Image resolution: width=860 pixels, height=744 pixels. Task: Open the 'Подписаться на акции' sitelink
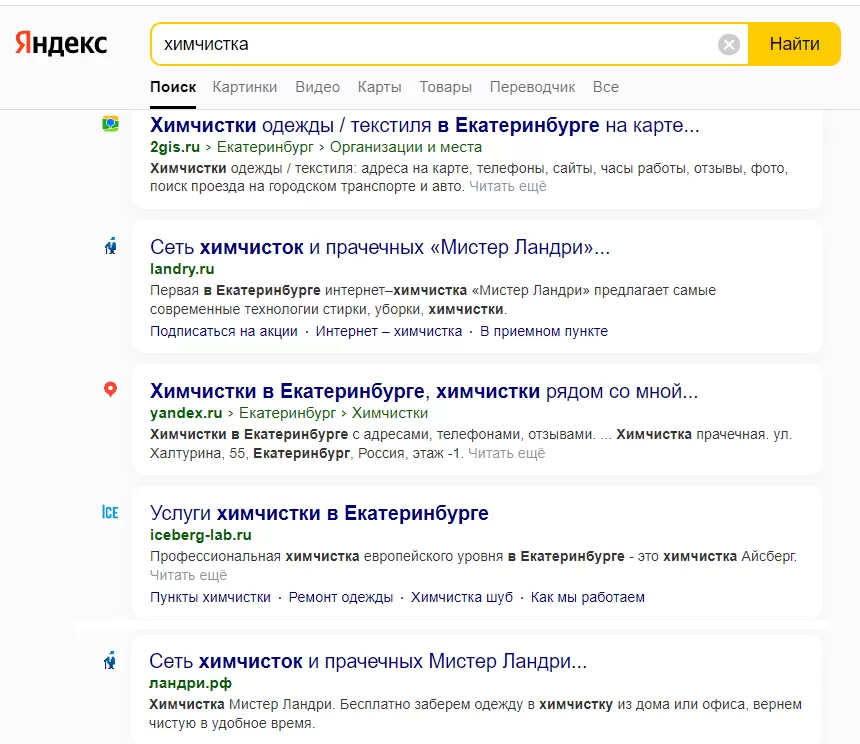224,331
